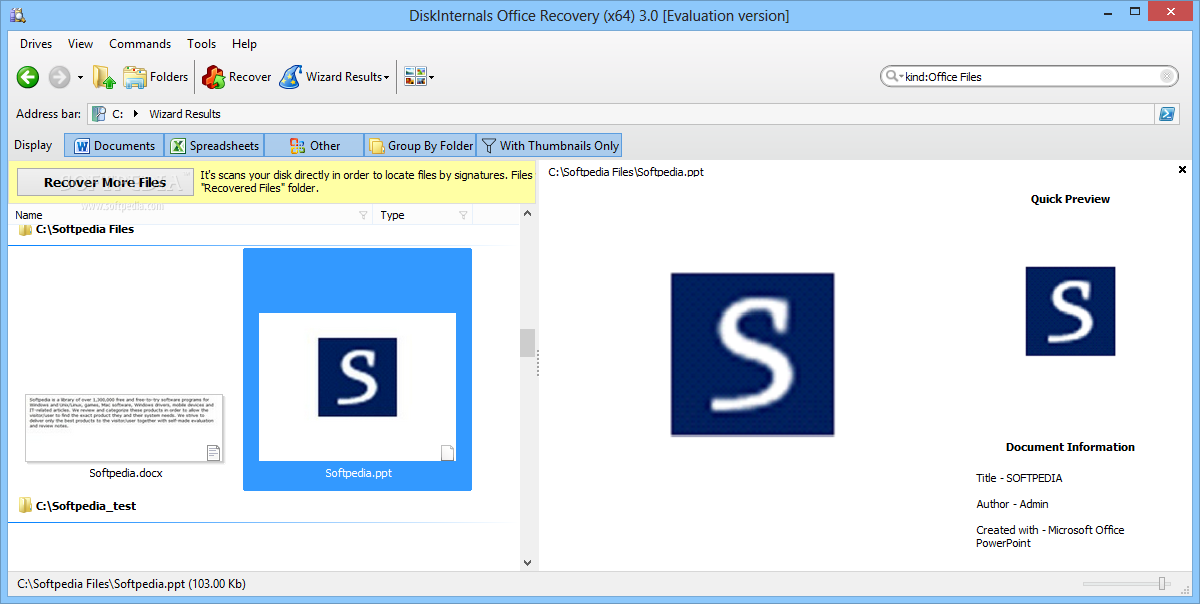Toggle With Thumbnails Only filter
The width and height of the screenshot is (1200, 604).
tap(549, 146)
